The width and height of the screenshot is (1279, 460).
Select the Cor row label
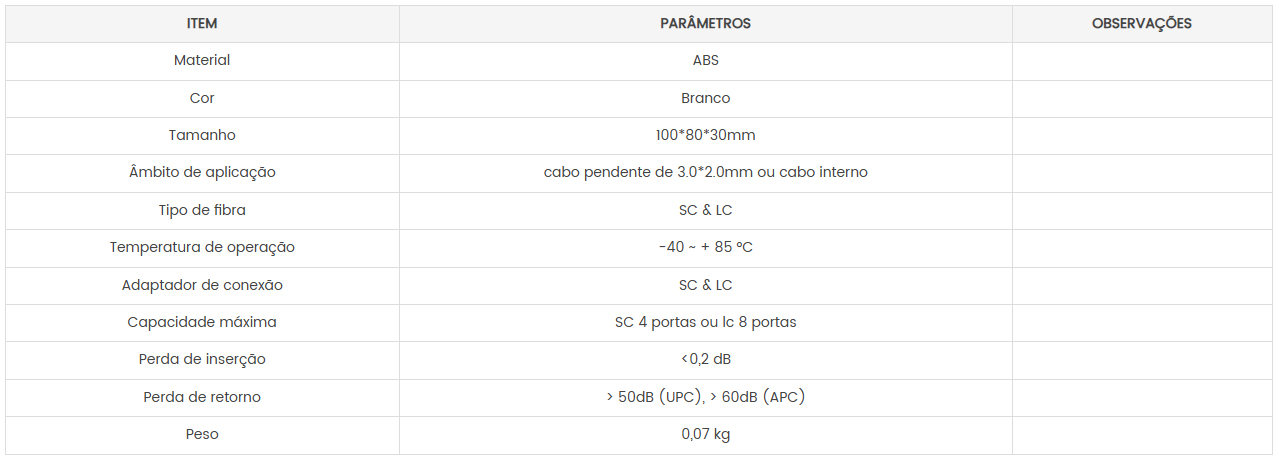coord(202,98)
